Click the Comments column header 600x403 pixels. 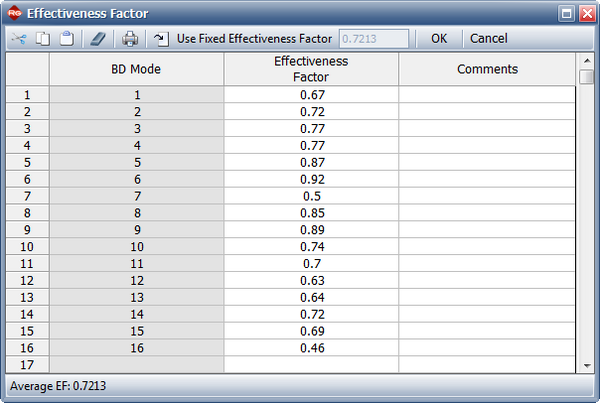487,69
